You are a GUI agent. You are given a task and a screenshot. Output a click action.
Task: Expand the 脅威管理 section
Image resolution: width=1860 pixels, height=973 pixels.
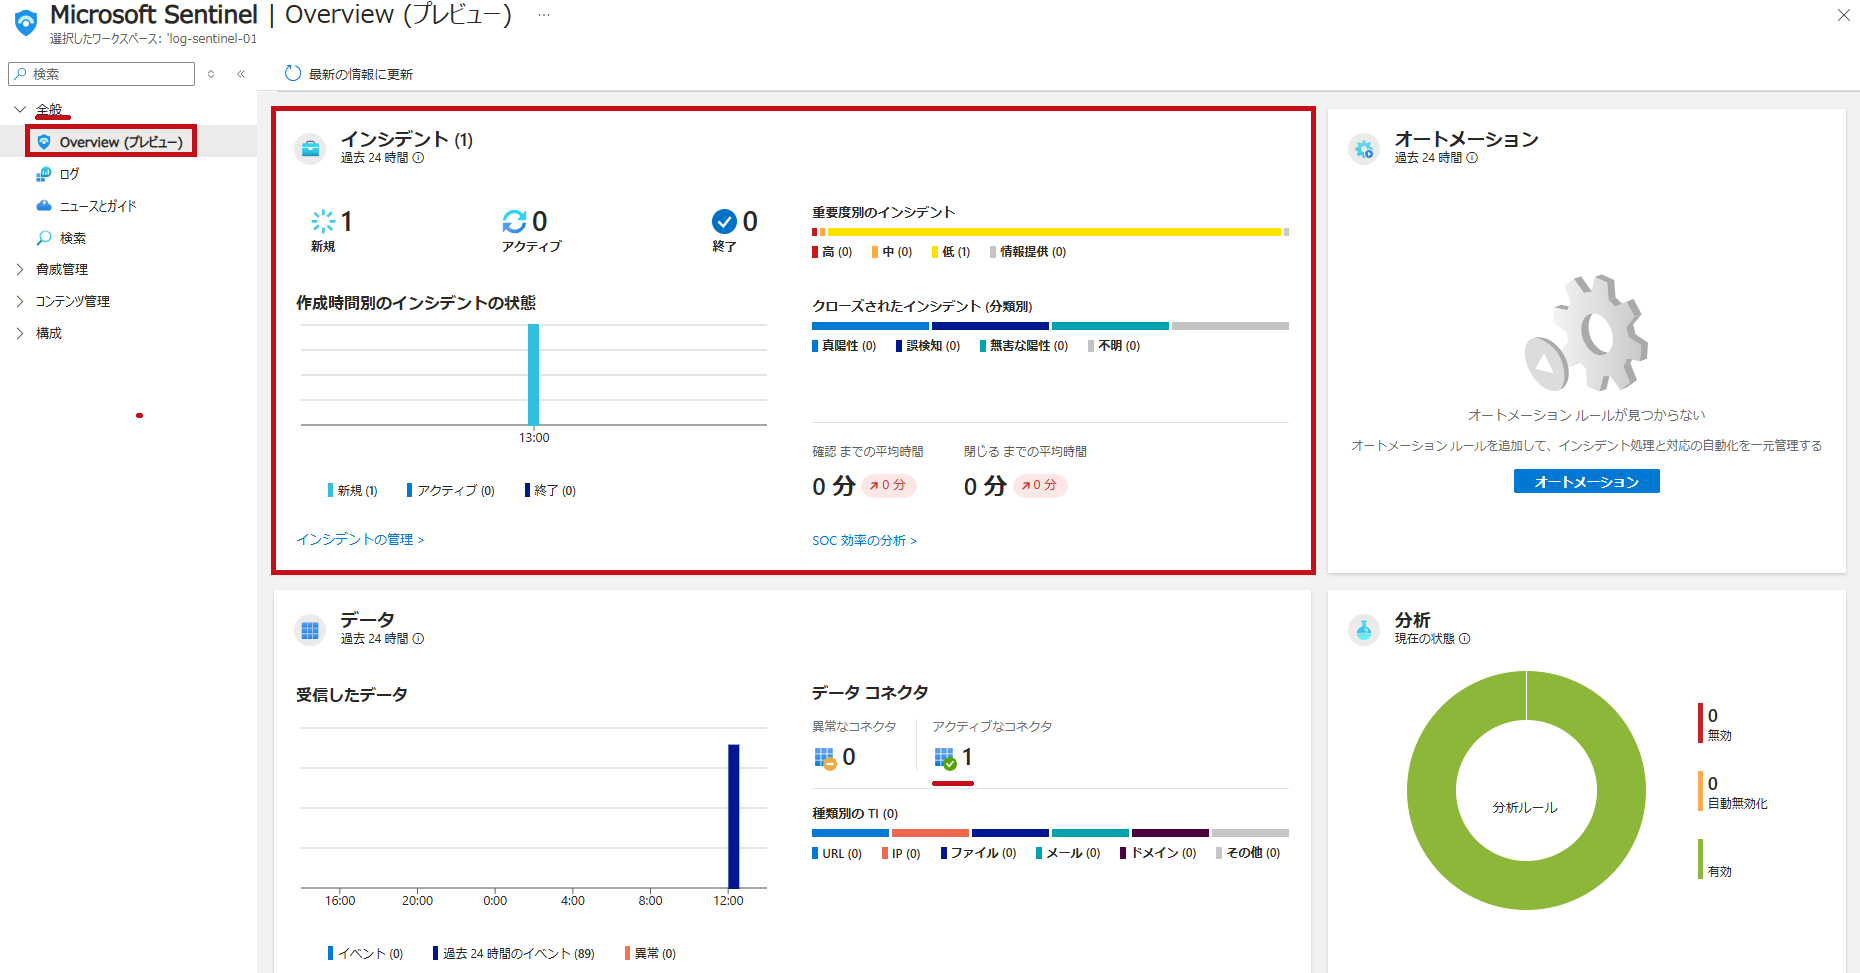coord(20,269)
